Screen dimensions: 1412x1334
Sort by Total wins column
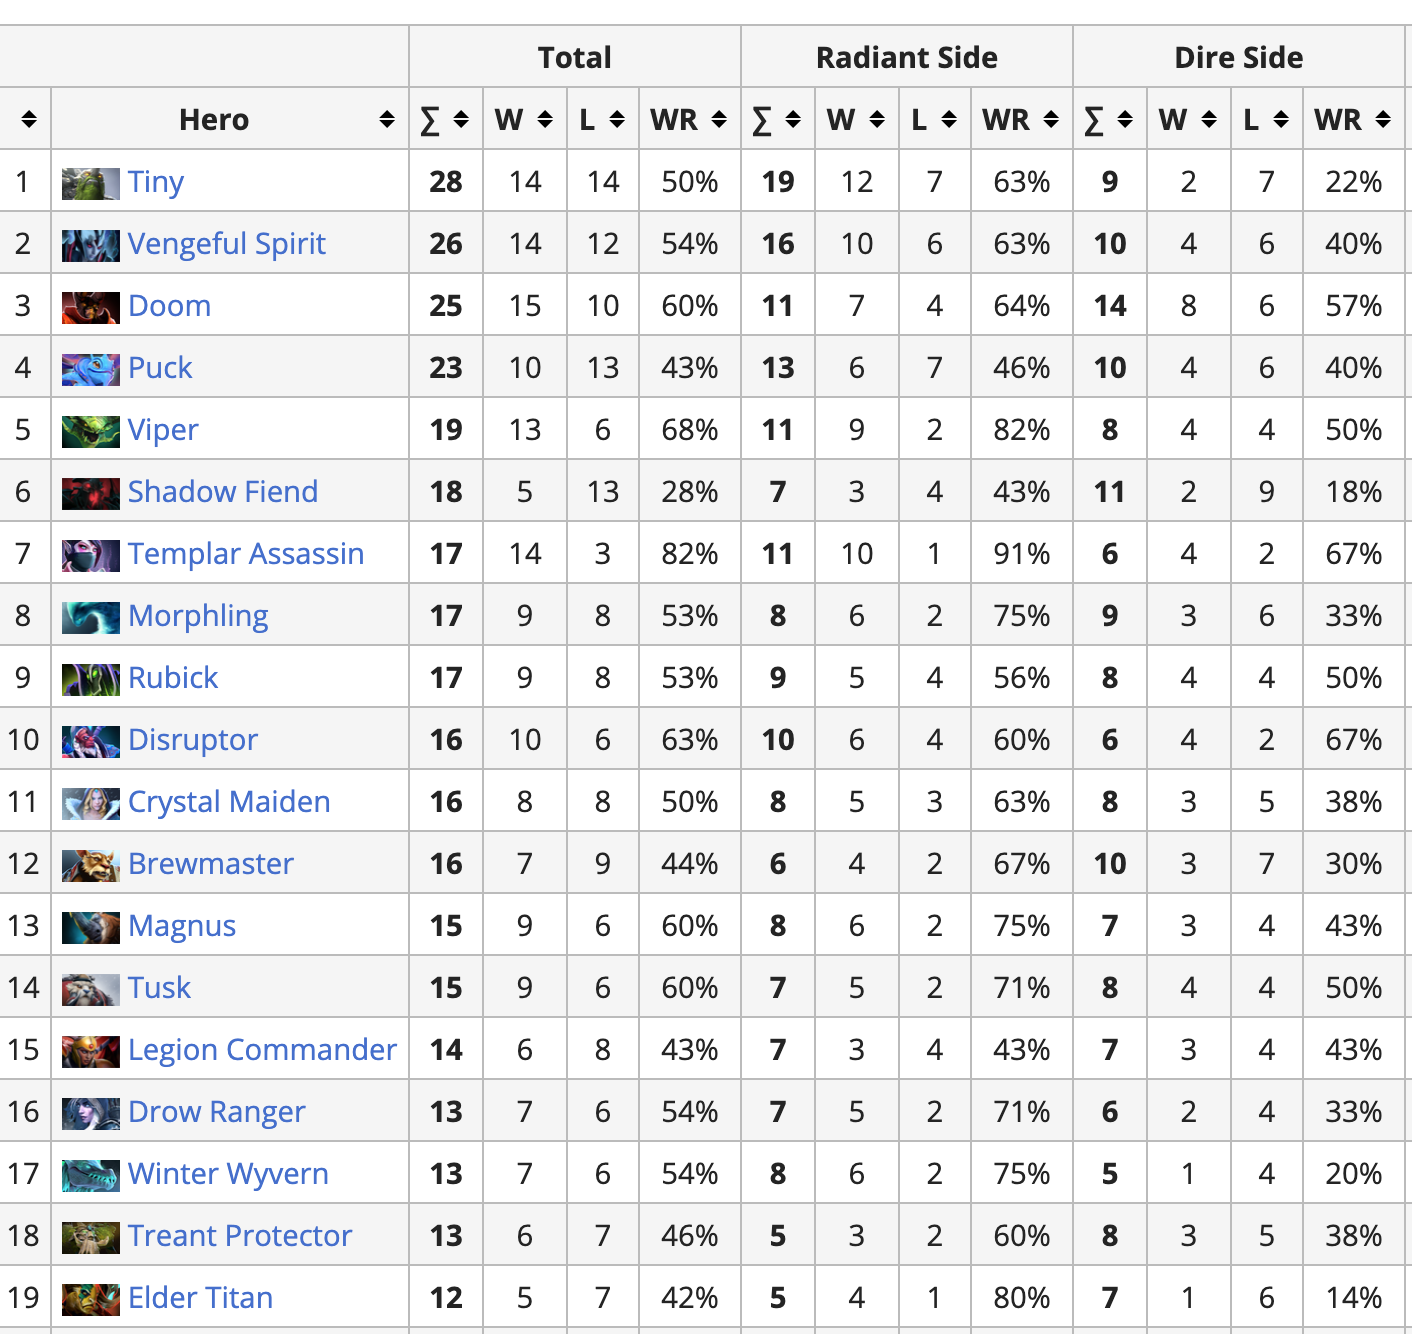tap(545, 120)
